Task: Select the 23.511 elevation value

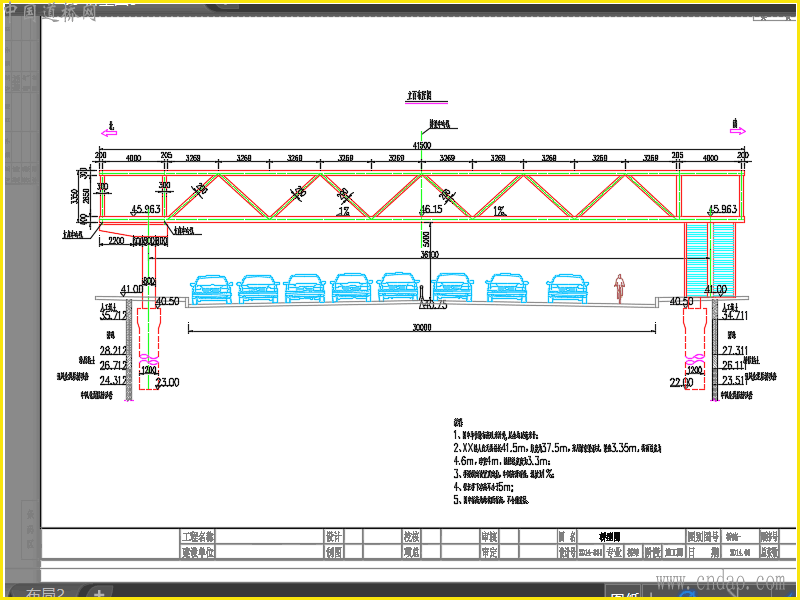Action: [735, 380]
